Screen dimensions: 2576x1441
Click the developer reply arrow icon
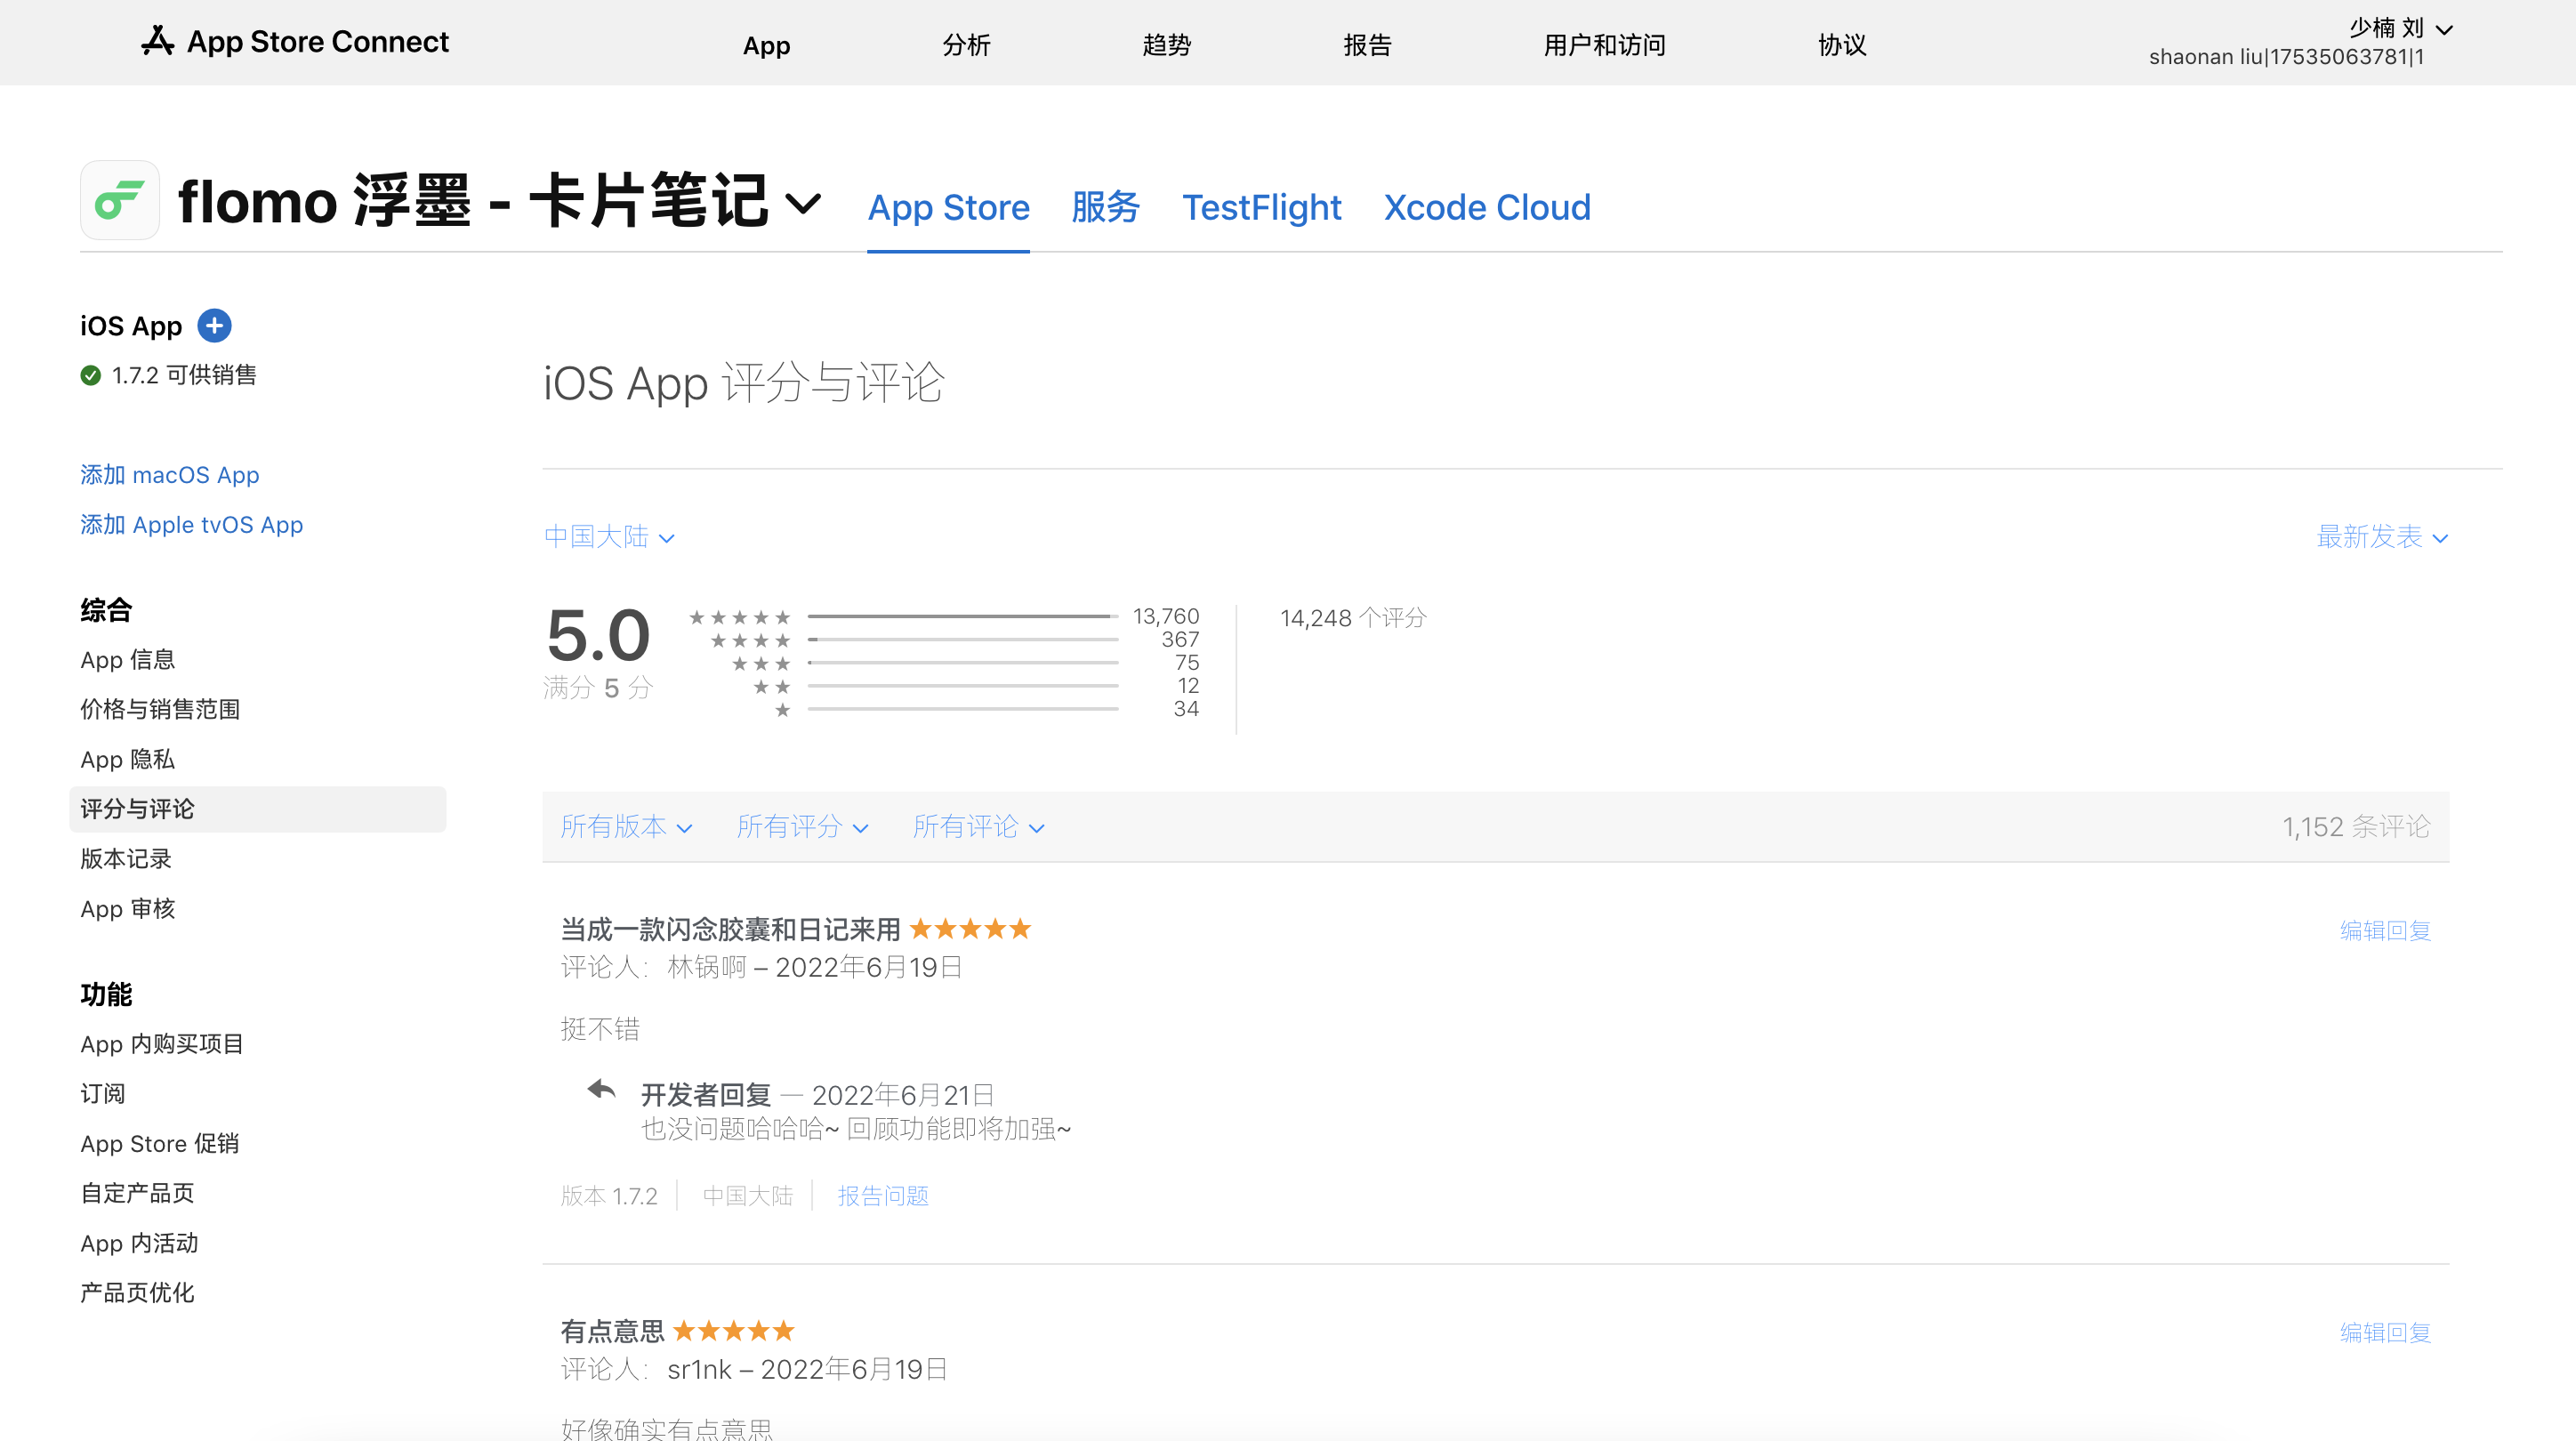(x=601, y=1090)
